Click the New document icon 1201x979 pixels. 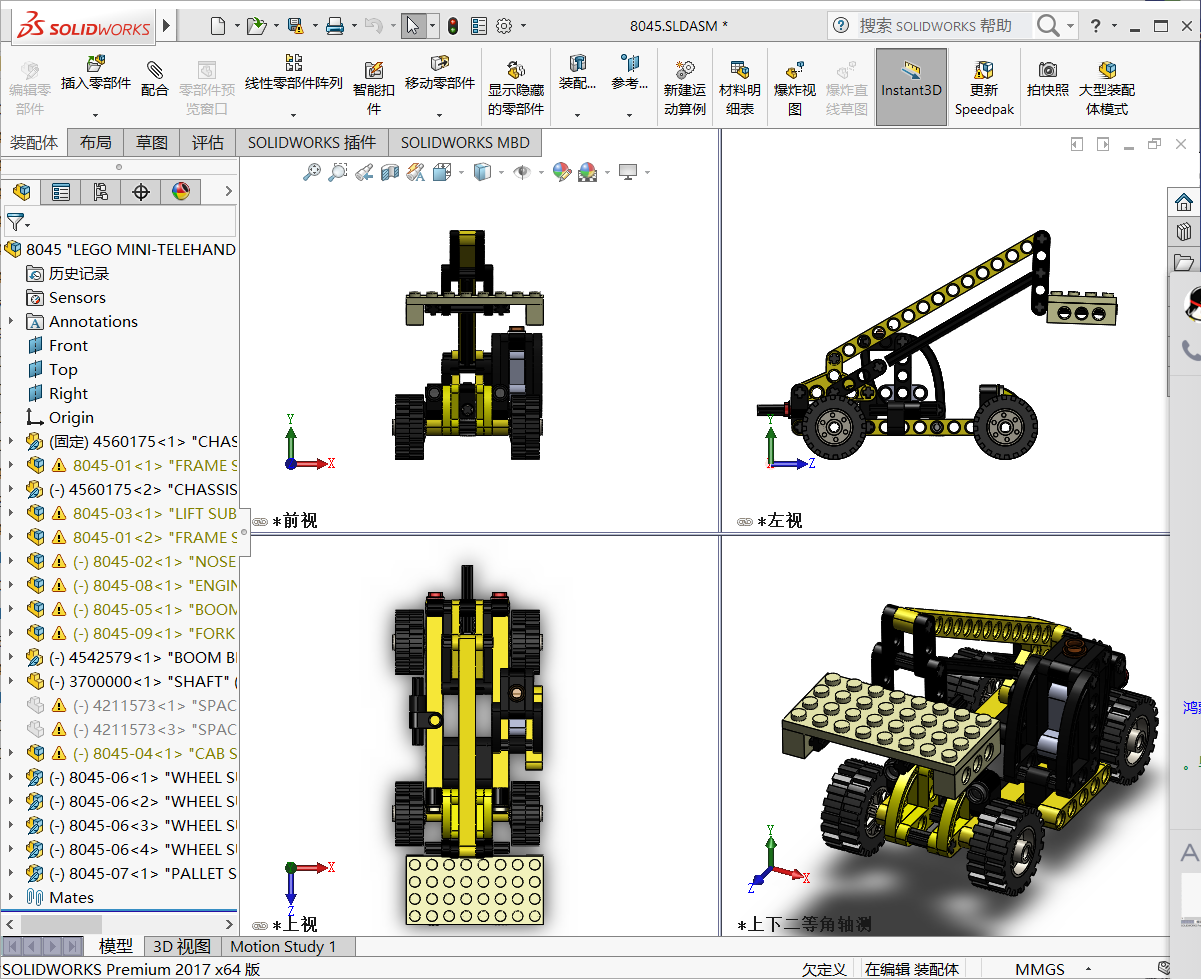219,26
